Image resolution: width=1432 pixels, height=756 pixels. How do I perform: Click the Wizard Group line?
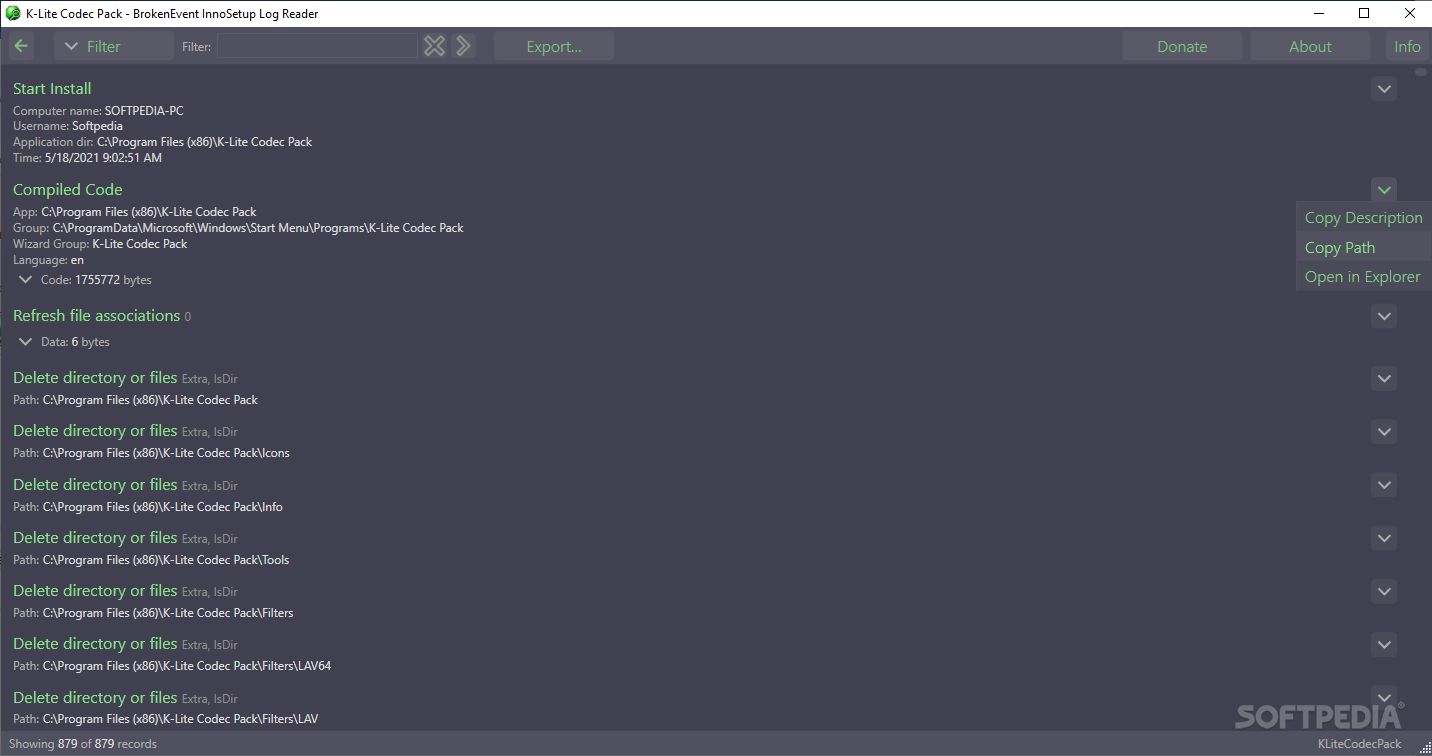click(100, 244)
